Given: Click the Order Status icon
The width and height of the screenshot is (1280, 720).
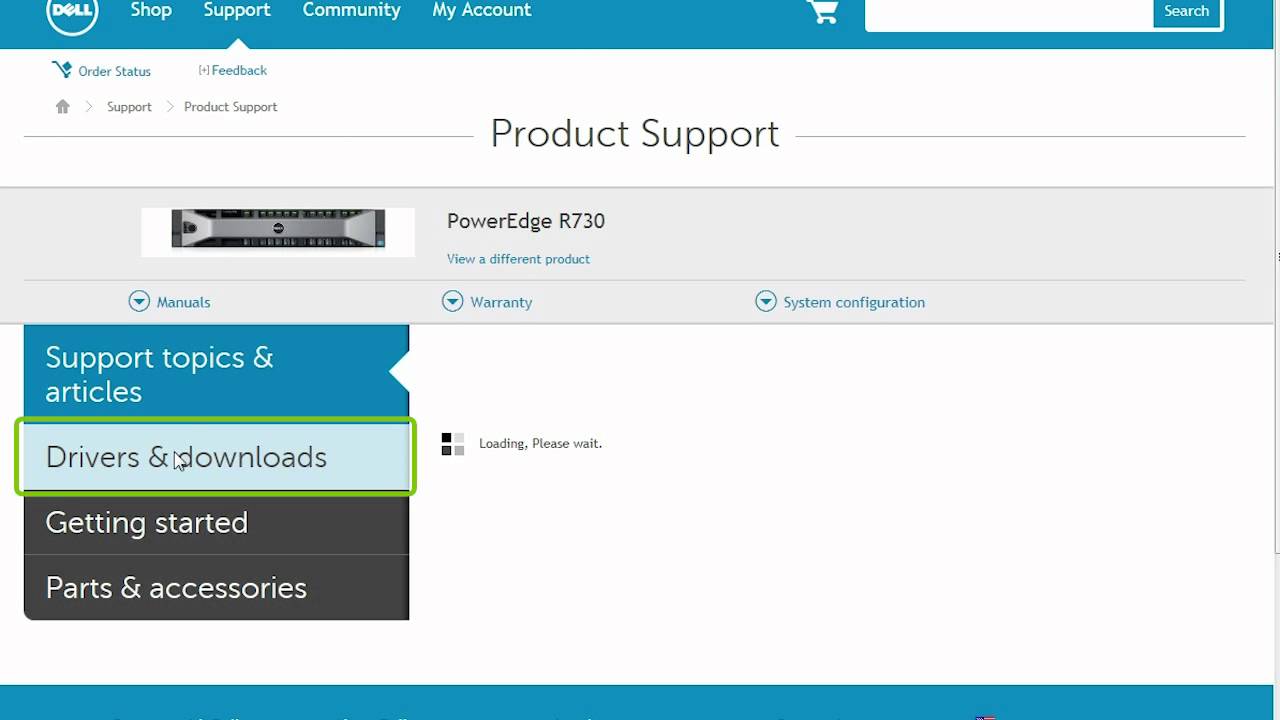Looking at the screenshot, I should pos(62,70).
